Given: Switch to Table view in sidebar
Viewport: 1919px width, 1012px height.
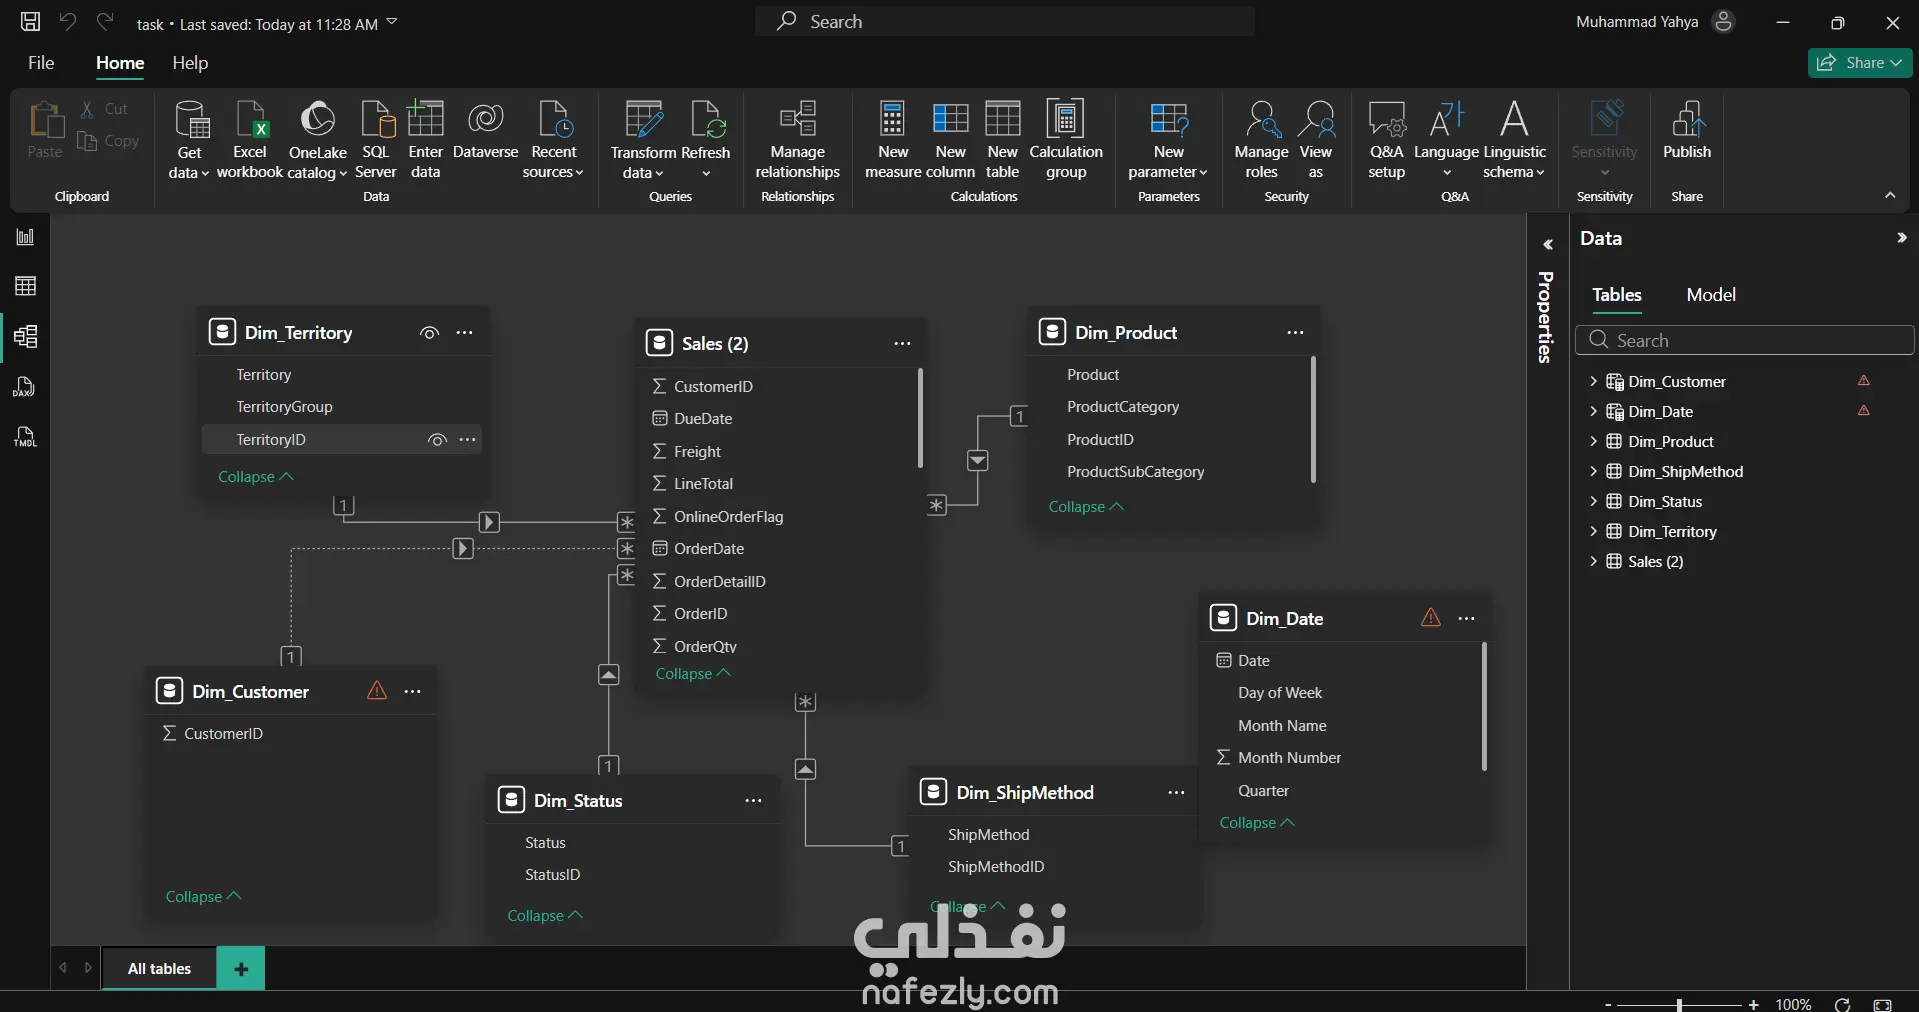Looking at the screenshot, I should pyautogui.click(x=25, y=286).
